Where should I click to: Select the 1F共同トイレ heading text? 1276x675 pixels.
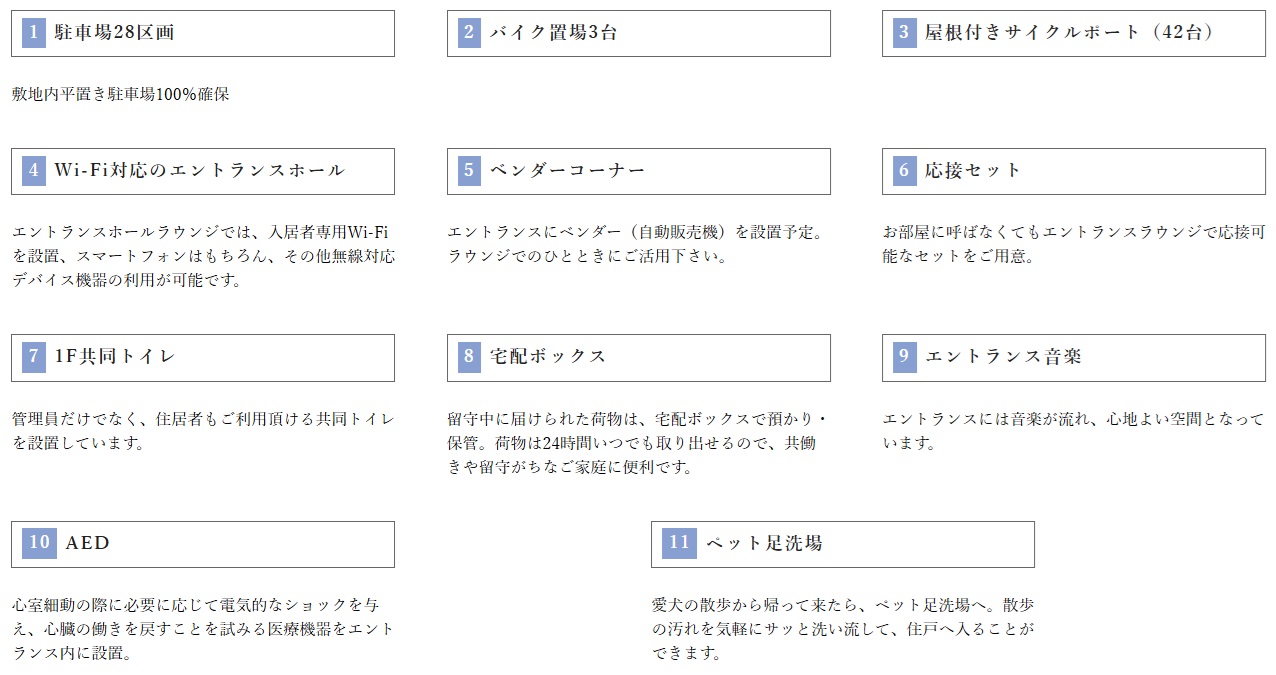115,357
